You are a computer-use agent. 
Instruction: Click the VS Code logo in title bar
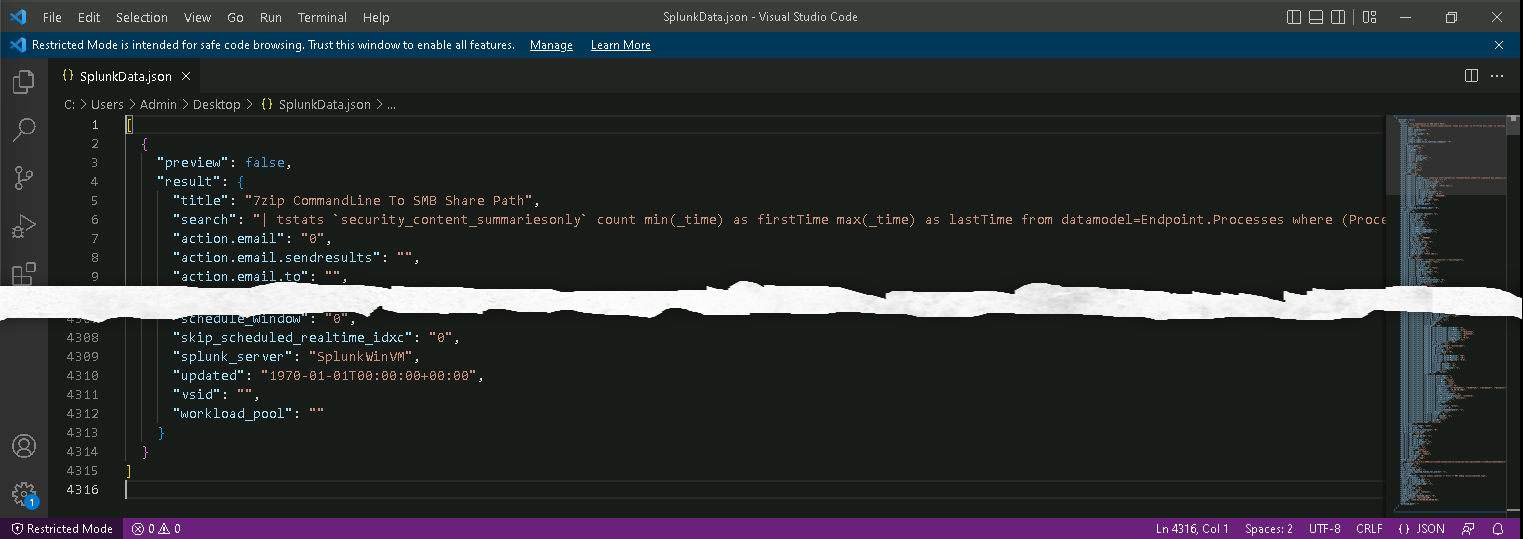click(x=17, y=17)
